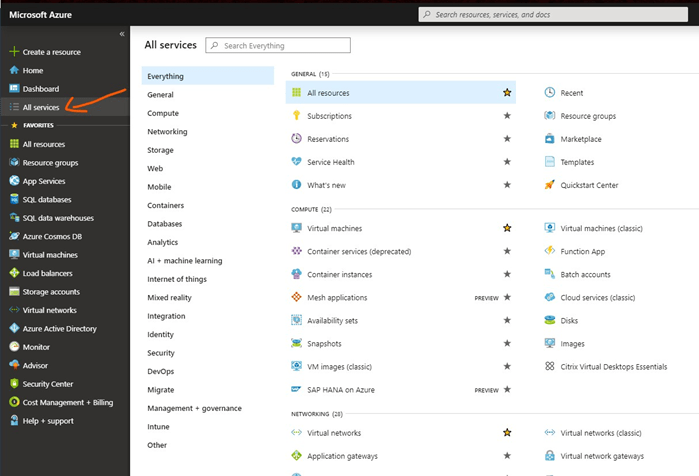Click the Function App lightning icon
This screenshot has height=476, width=699.
click(549, 251)
